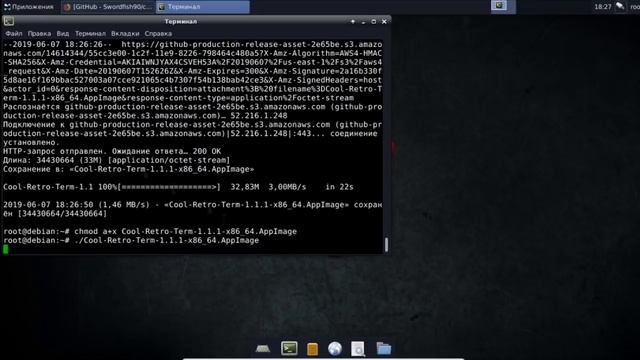640x360 pixels.
Task: Minimize the Терминал window
Action: pyautogui.click(x=363, y=22)
